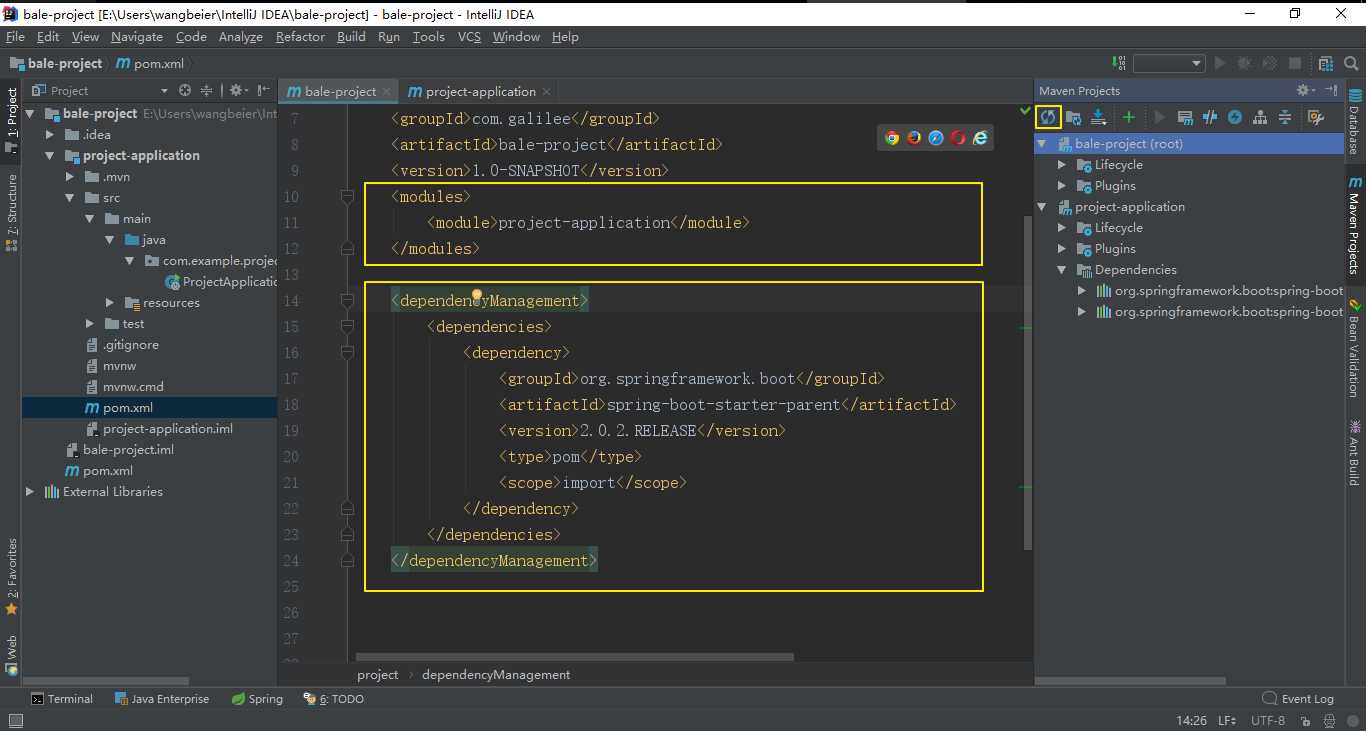
Task: Reimport all Maven projects icon
Action: click(1048, 117)
